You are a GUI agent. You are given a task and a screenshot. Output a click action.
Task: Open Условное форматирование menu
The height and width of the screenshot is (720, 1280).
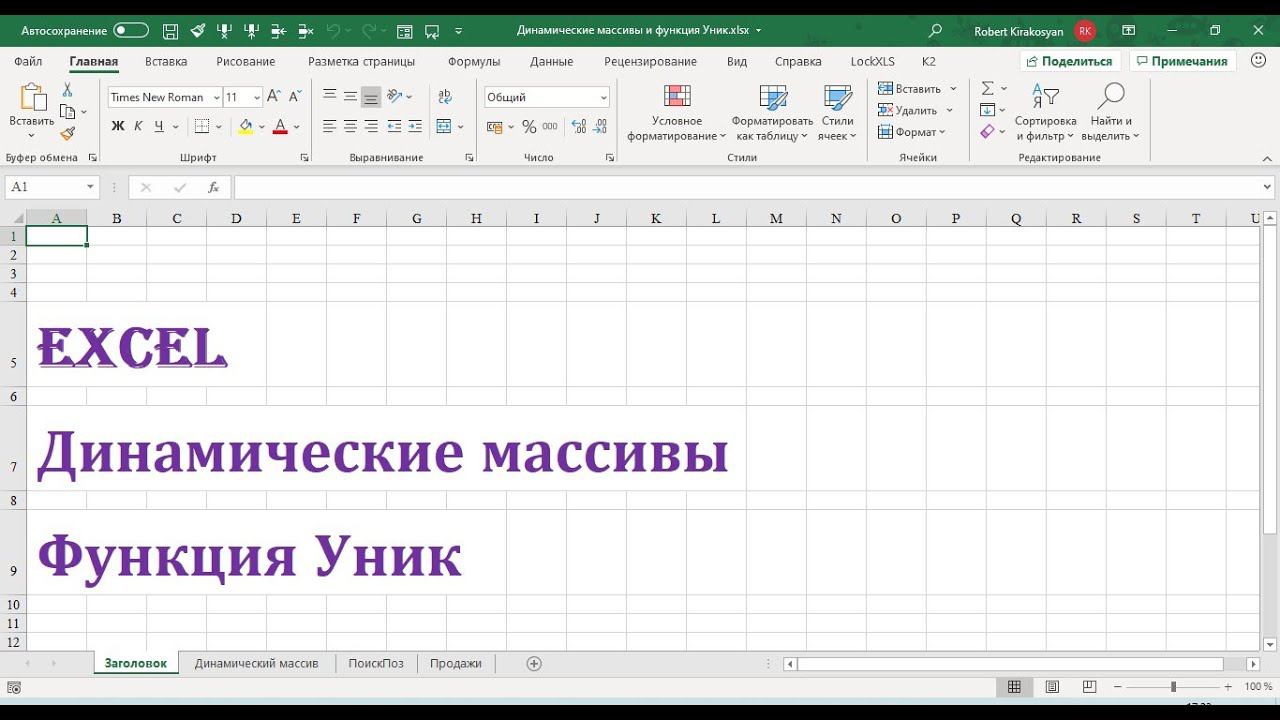pyautogui.click(x=677, y=113)
